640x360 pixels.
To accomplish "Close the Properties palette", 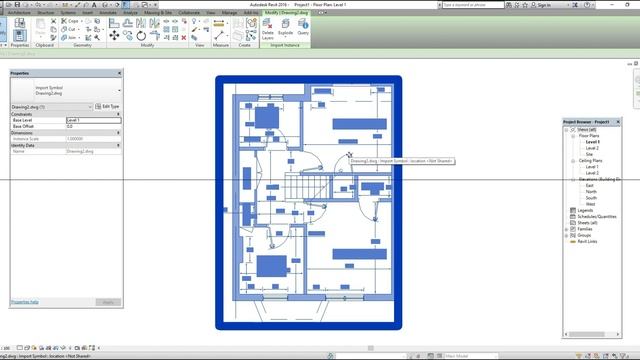I will [119, 73].
